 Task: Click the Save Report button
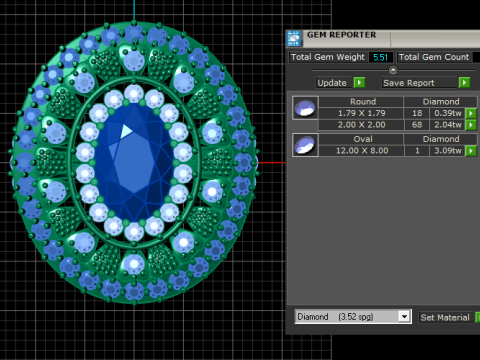point(409,83)
